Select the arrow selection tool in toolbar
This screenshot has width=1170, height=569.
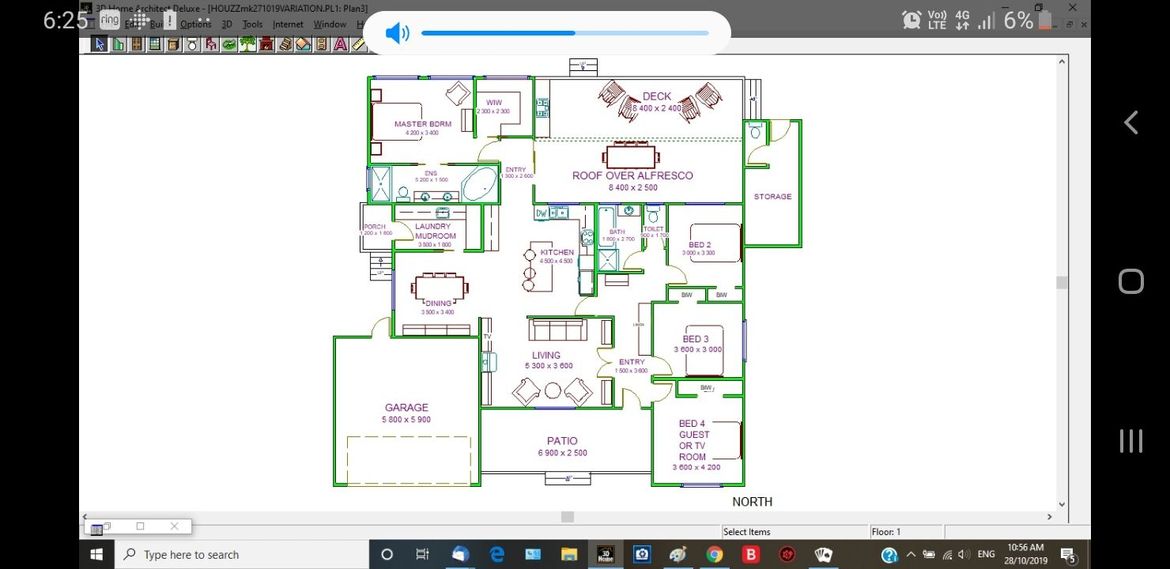pyautogui.click(x=100, y=44)
